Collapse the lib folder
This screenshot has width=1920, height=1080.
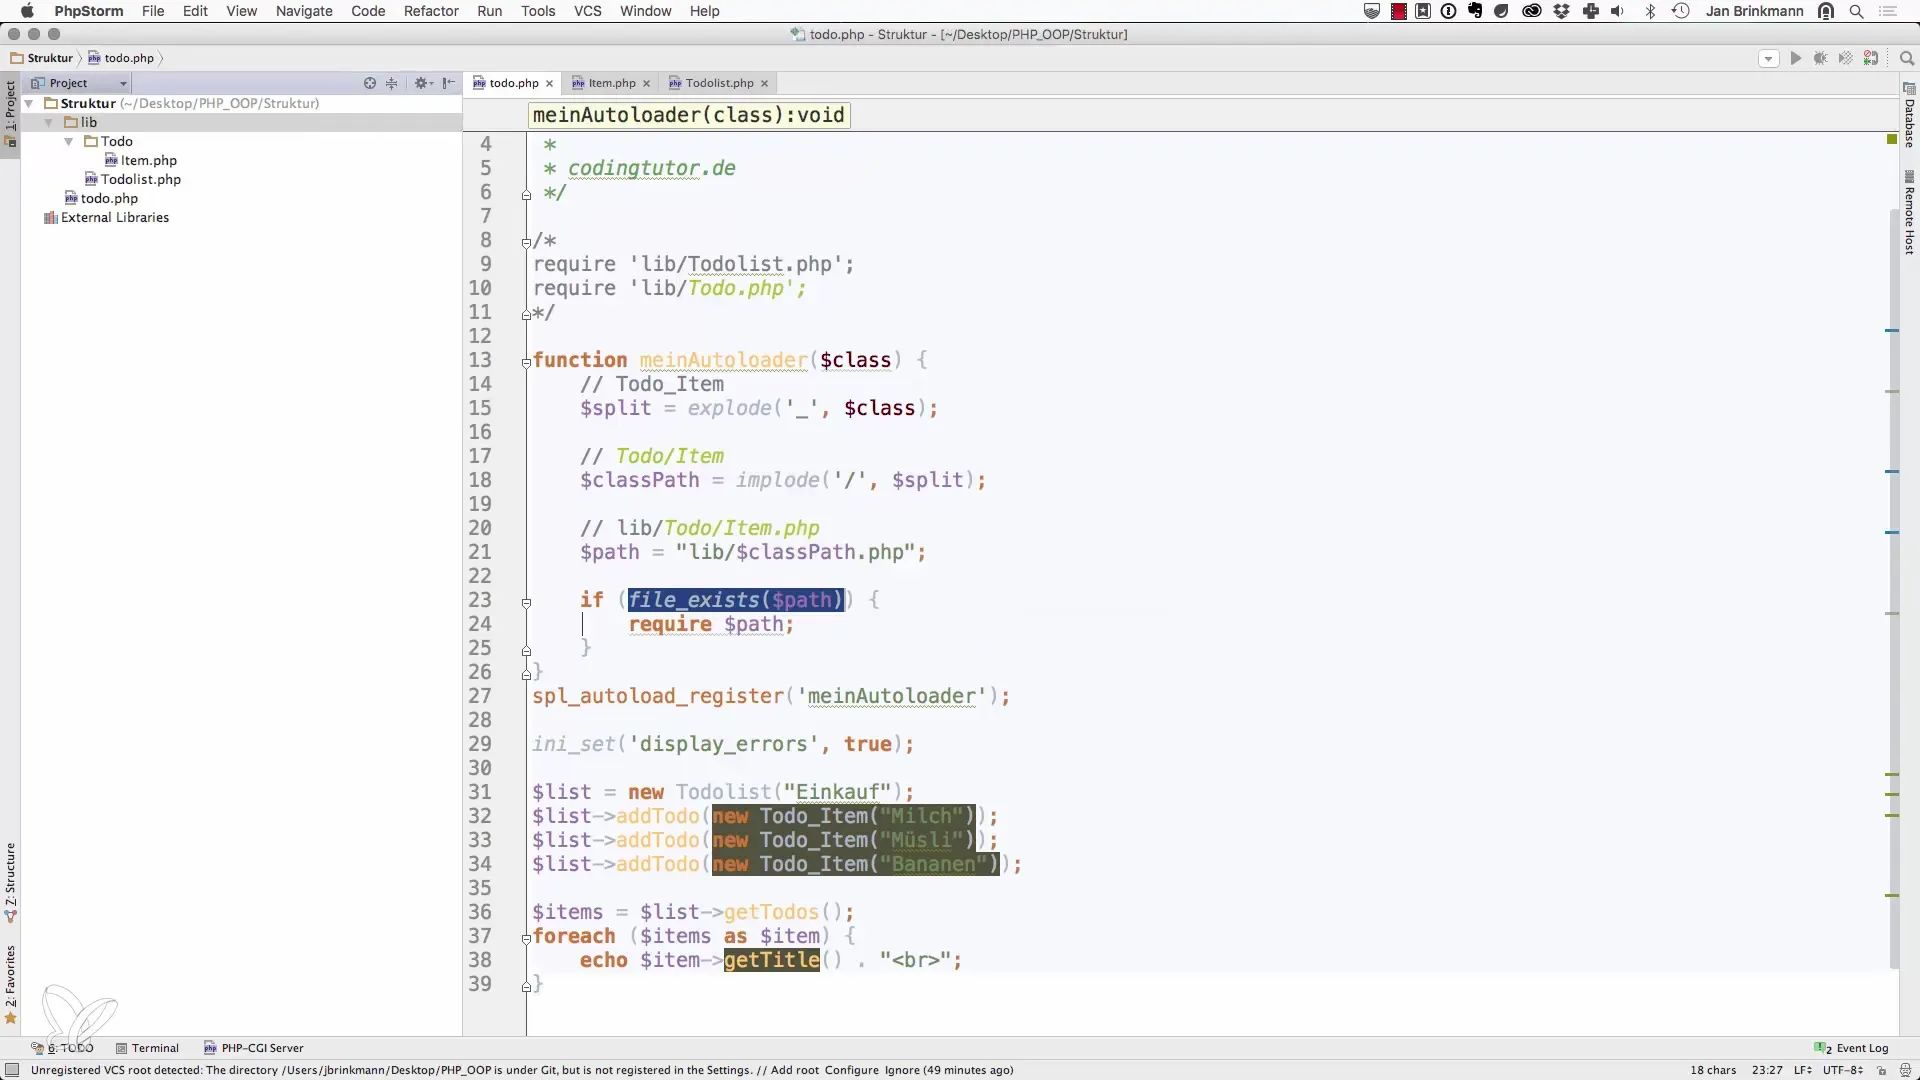click(48, 123)
